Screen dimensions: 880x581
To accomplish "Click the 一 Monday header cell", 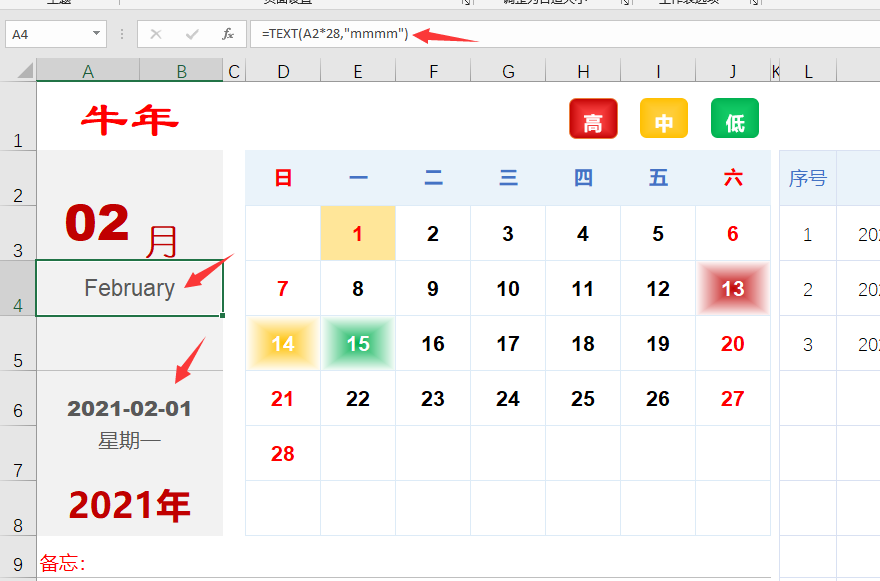I will [358, 178].
